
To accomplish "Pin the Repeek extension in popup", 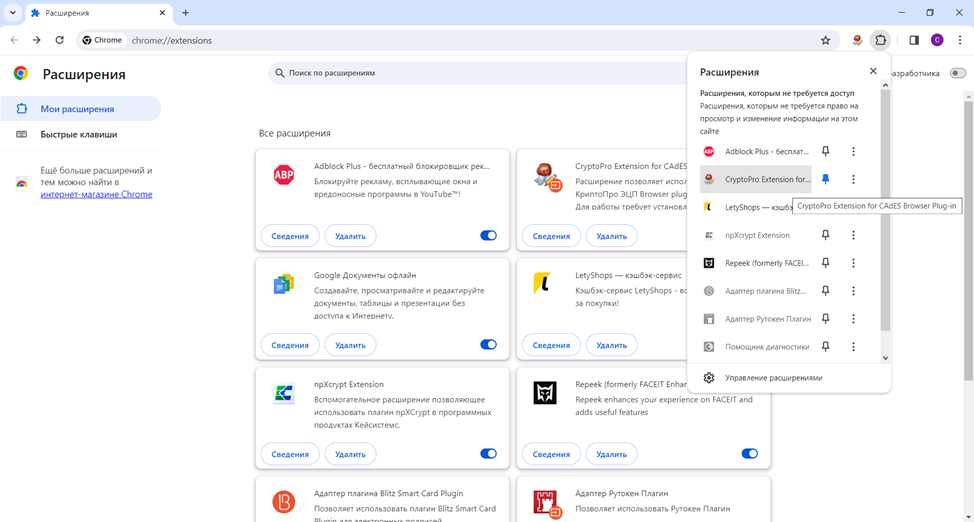I will [x=825, y=263].
